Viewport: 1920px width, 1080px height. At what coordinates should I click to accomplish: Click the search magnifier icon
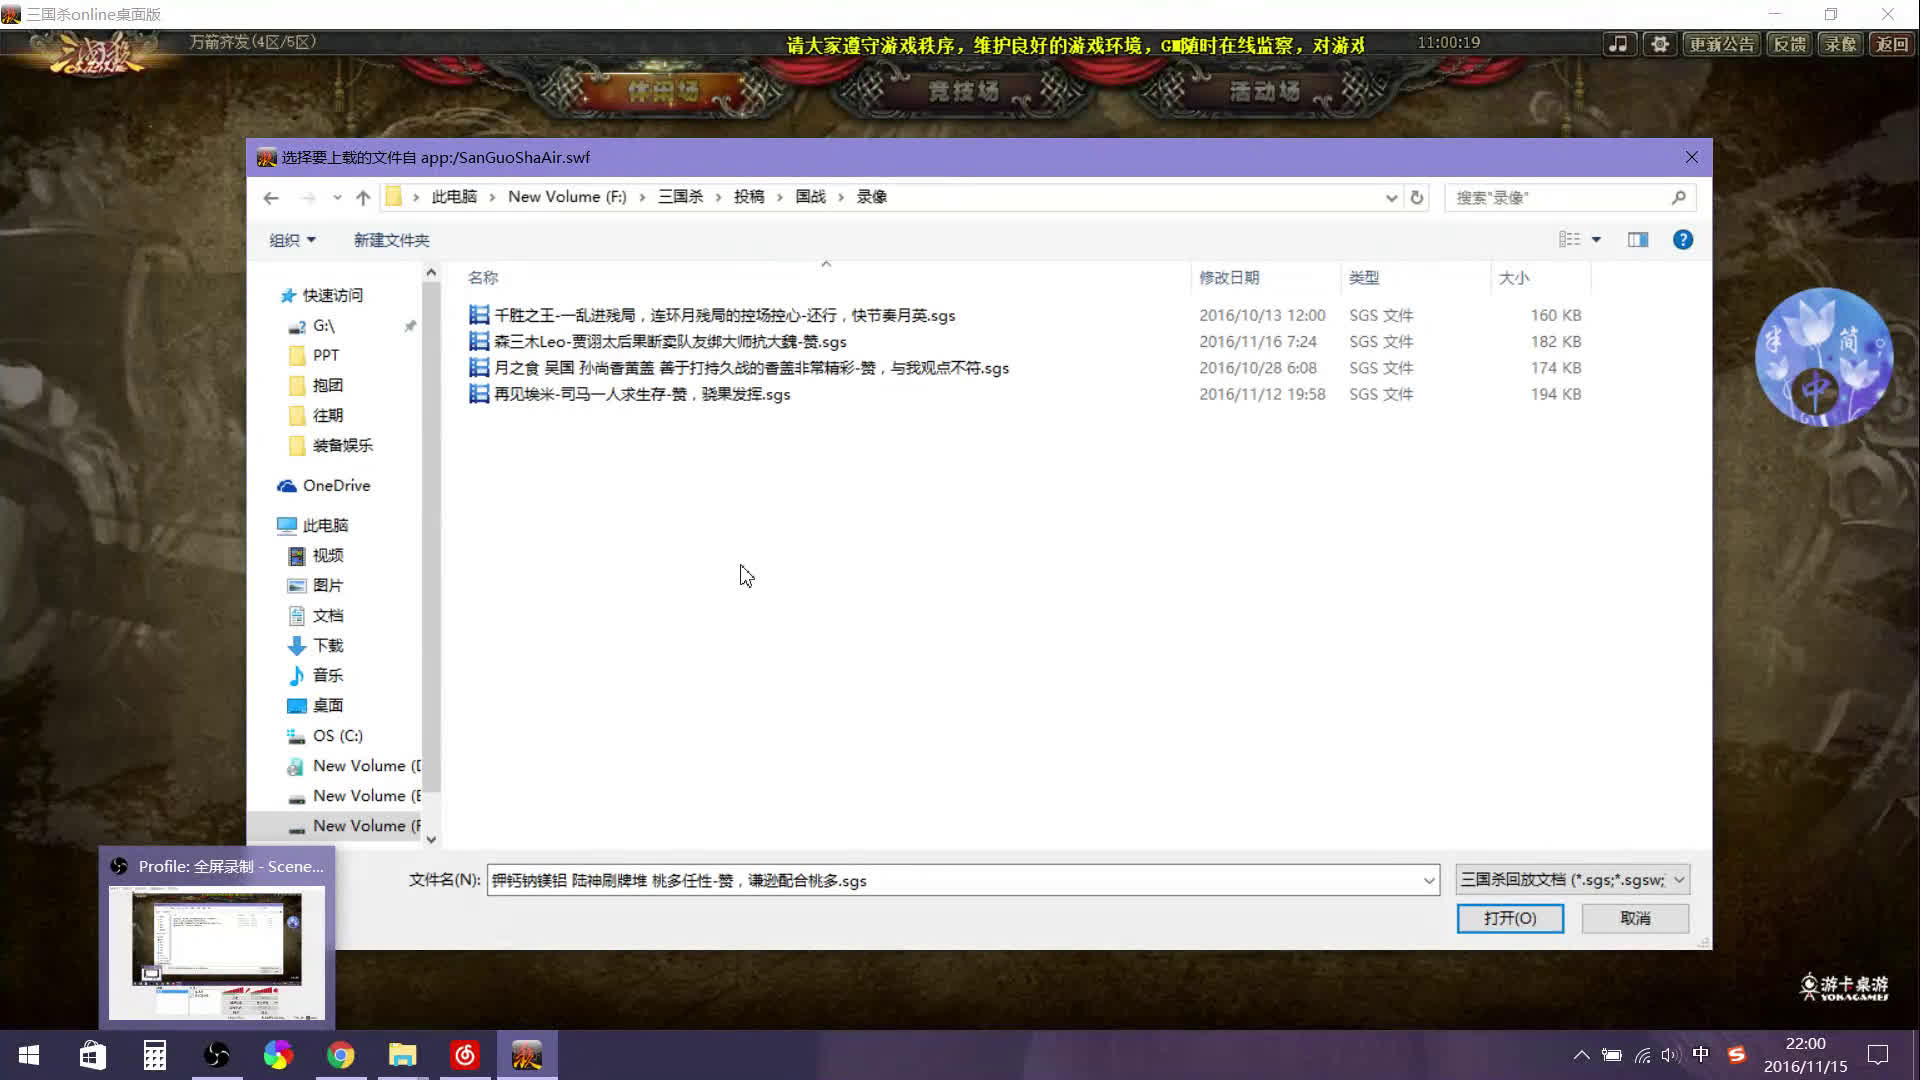(1679, 198)
